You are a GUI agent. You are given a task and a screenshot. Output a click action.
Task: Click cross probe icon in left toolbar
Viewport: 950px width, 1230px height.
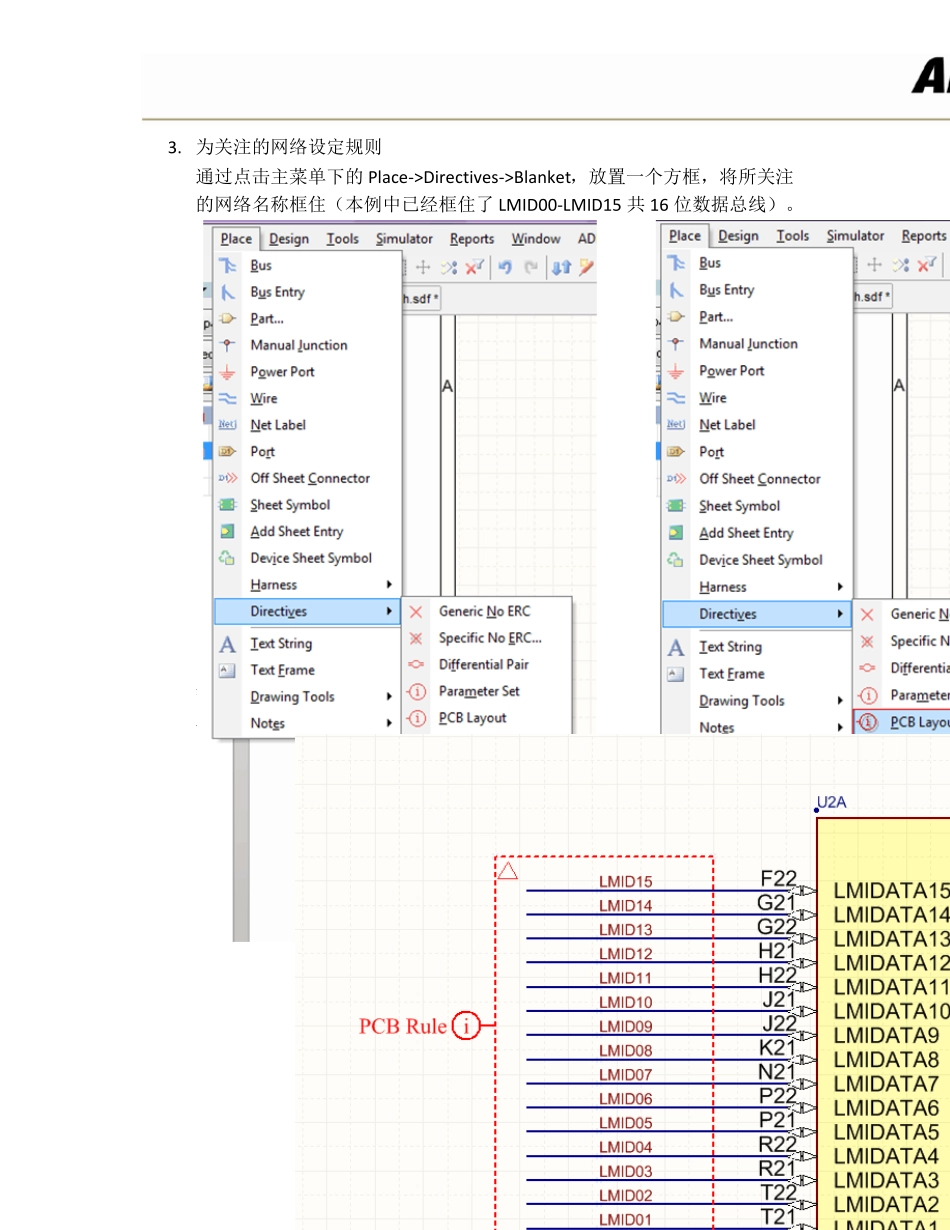pos(586,266)
